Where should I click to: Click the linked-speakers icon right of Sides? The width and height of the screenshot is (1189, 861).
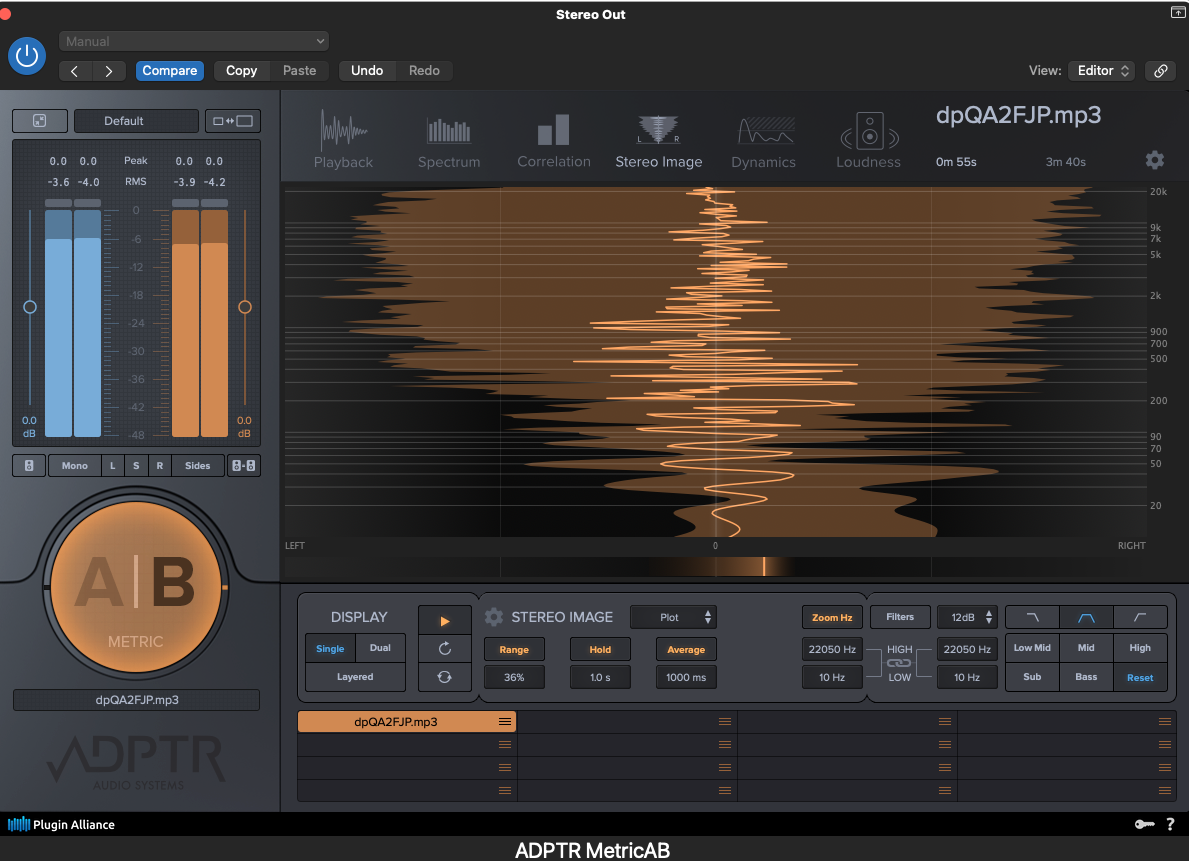coord(243,466)
